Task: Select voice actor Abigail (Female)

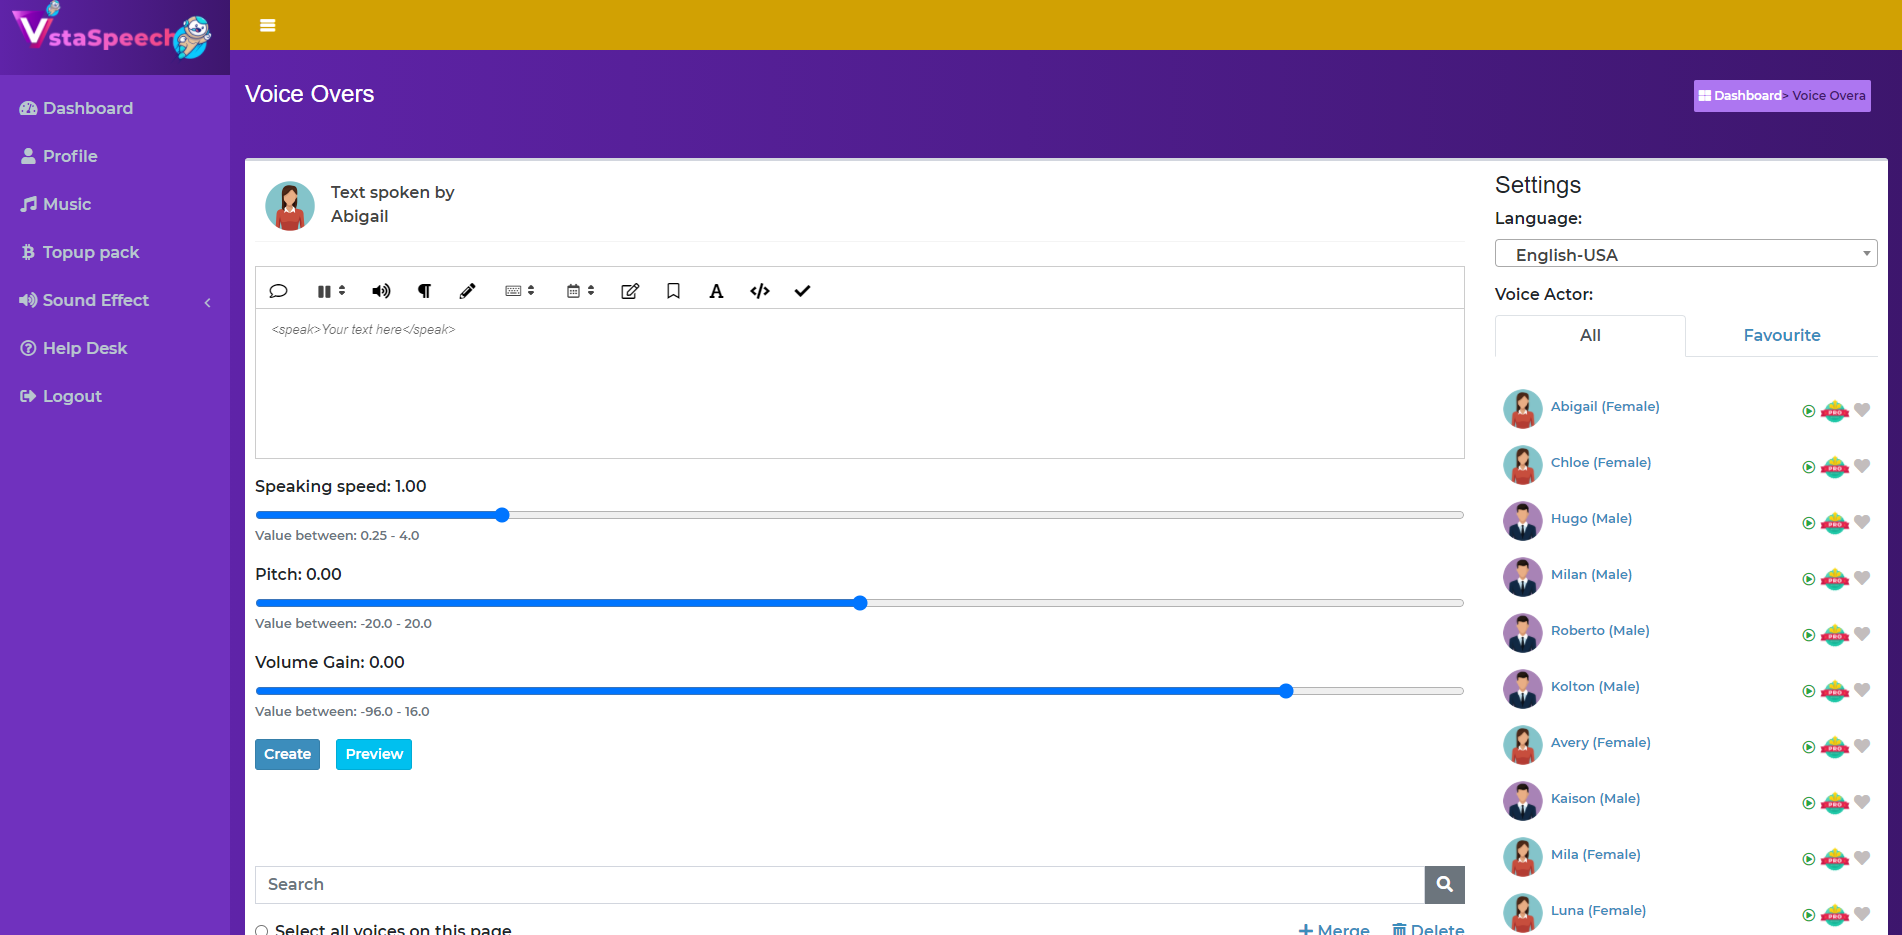Action: coord(1605,407)
